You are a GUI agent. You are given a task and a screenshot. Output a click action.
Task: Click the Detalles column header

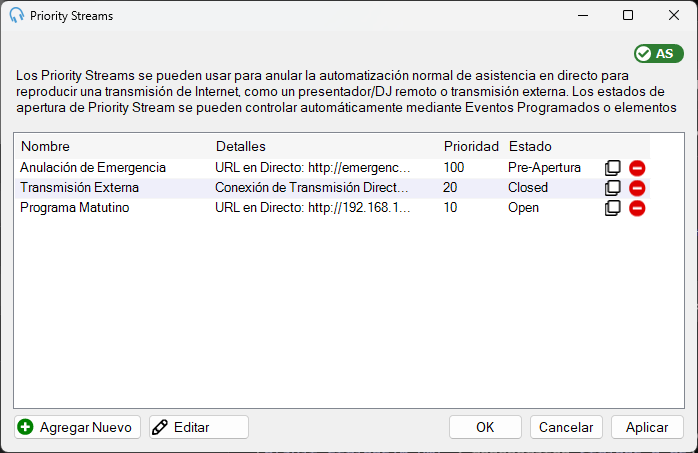coord(241,146)
